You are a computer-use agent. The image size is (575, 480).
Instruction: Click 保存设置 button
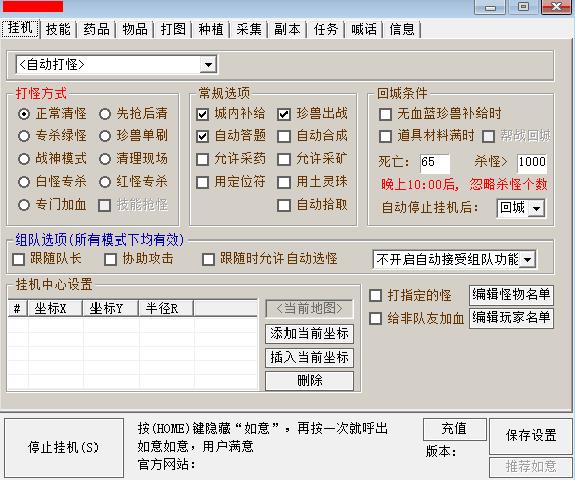coord(531,436)
